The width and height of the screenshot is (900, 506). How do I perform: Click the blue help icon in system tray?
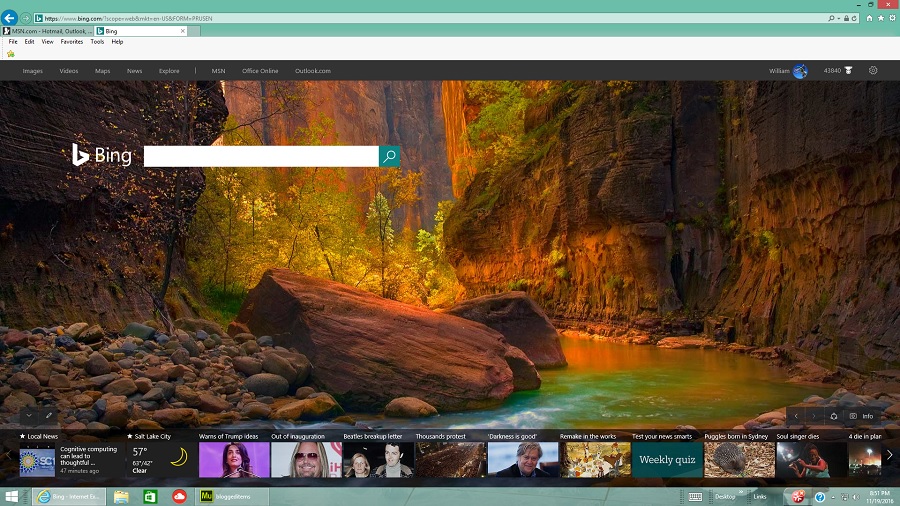(820, 497)
